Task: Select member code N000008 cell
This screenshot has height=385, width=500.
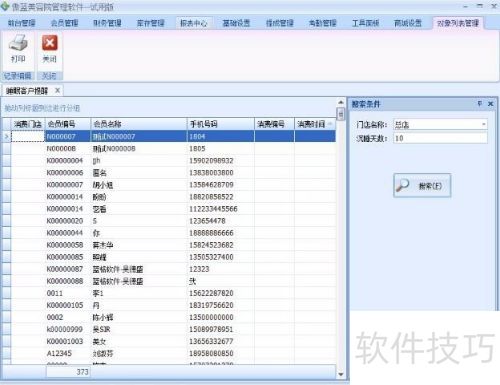Action: (x=68, y=148)
